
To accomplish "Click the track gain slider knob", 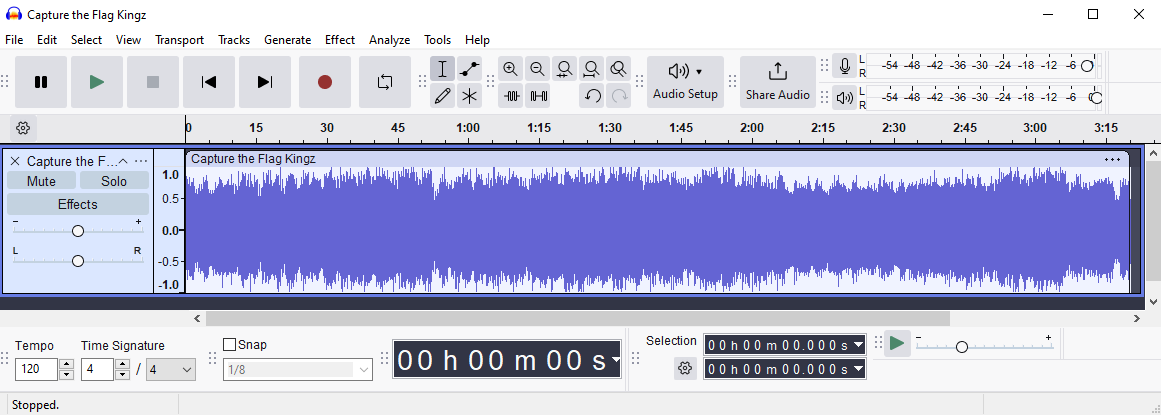I will 77,231.
